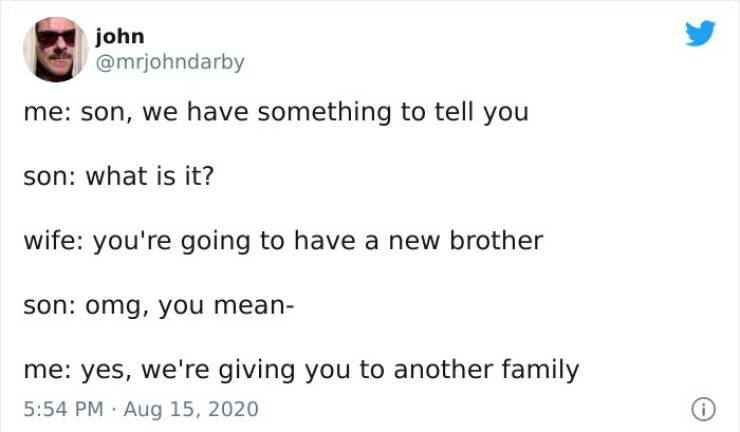
Task: Click the 'wife:' speaker label
Action: (x=54, y=240)
